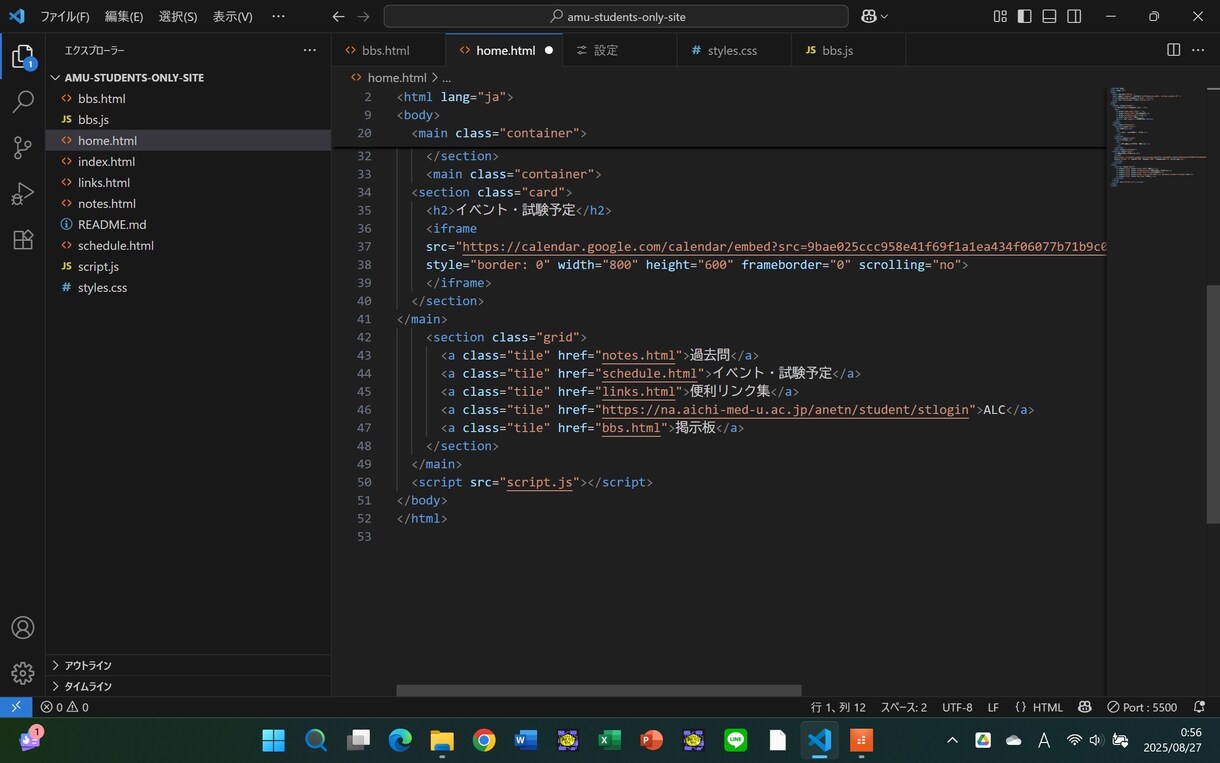
Task: Click the vertical editor scrollbar thumb
Action: click(1213, 403)
